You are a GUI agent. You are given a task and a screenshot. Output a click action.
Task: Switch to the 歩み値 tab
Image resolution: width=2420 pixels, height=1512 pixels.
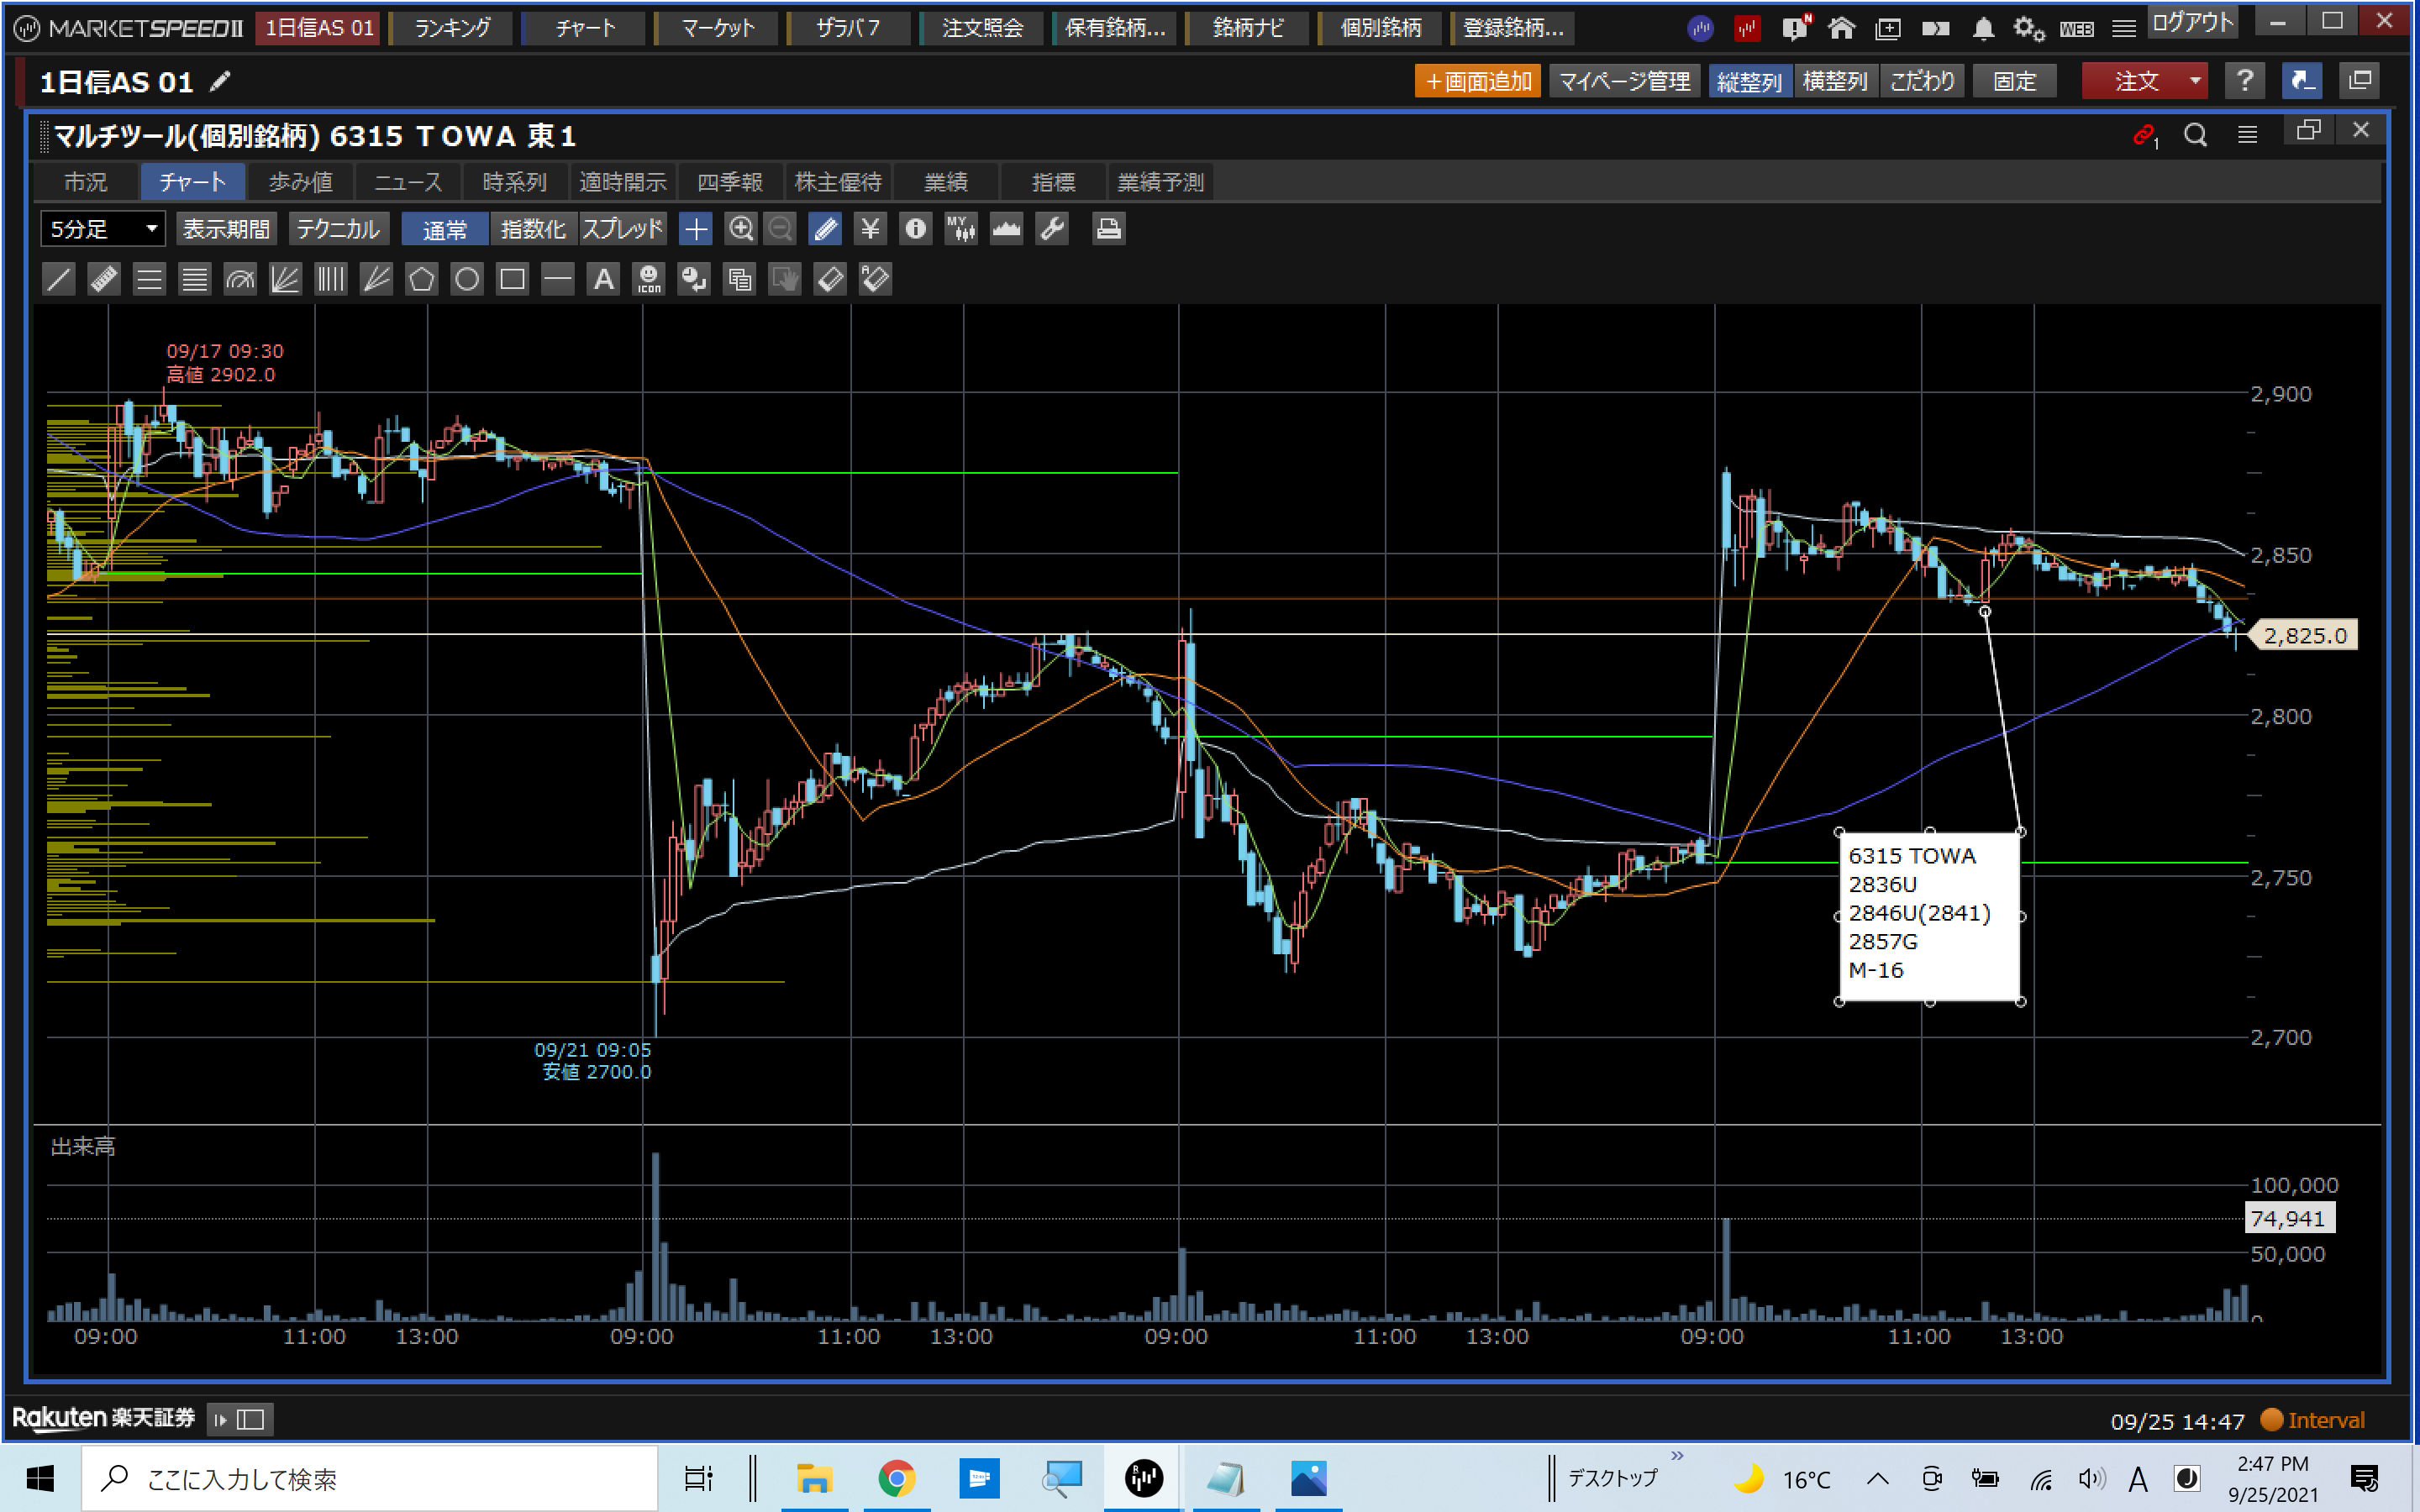click(300, 182)
